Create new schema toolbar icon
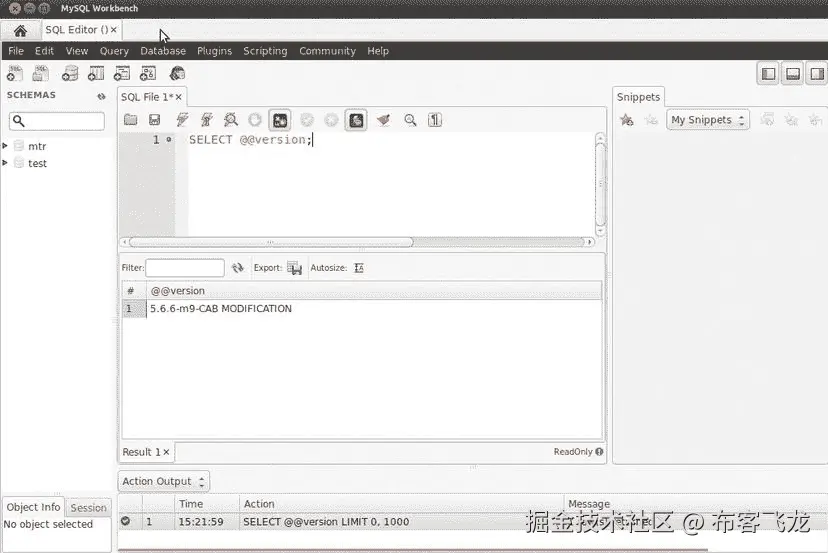The height and width of the screenshot is (553, 828). pyautogui.click(x=70, y=73)
